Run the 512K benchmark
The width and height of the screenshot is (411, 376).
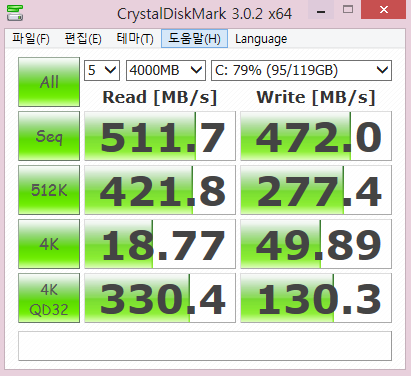pyautogui.click(x=49, y=190)
